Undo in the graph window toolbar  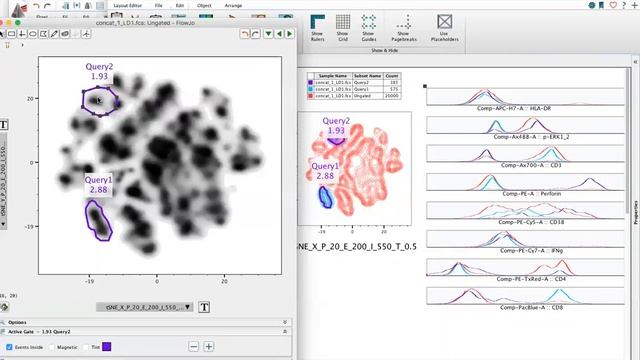pos(244,33)
